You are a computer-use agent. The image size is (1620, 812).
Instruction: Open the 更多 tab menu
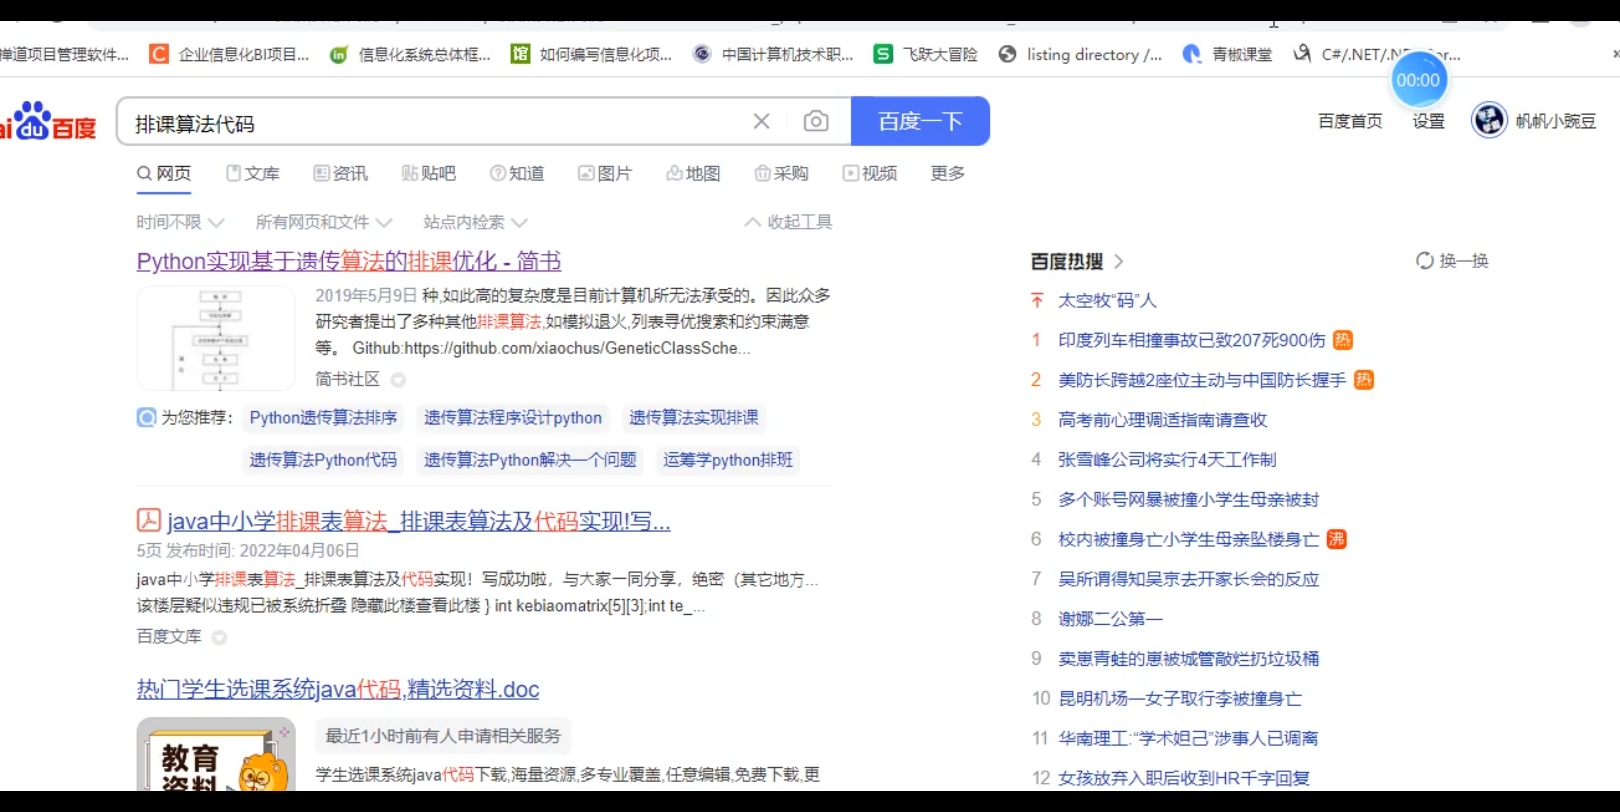click(x=947, y=173)
